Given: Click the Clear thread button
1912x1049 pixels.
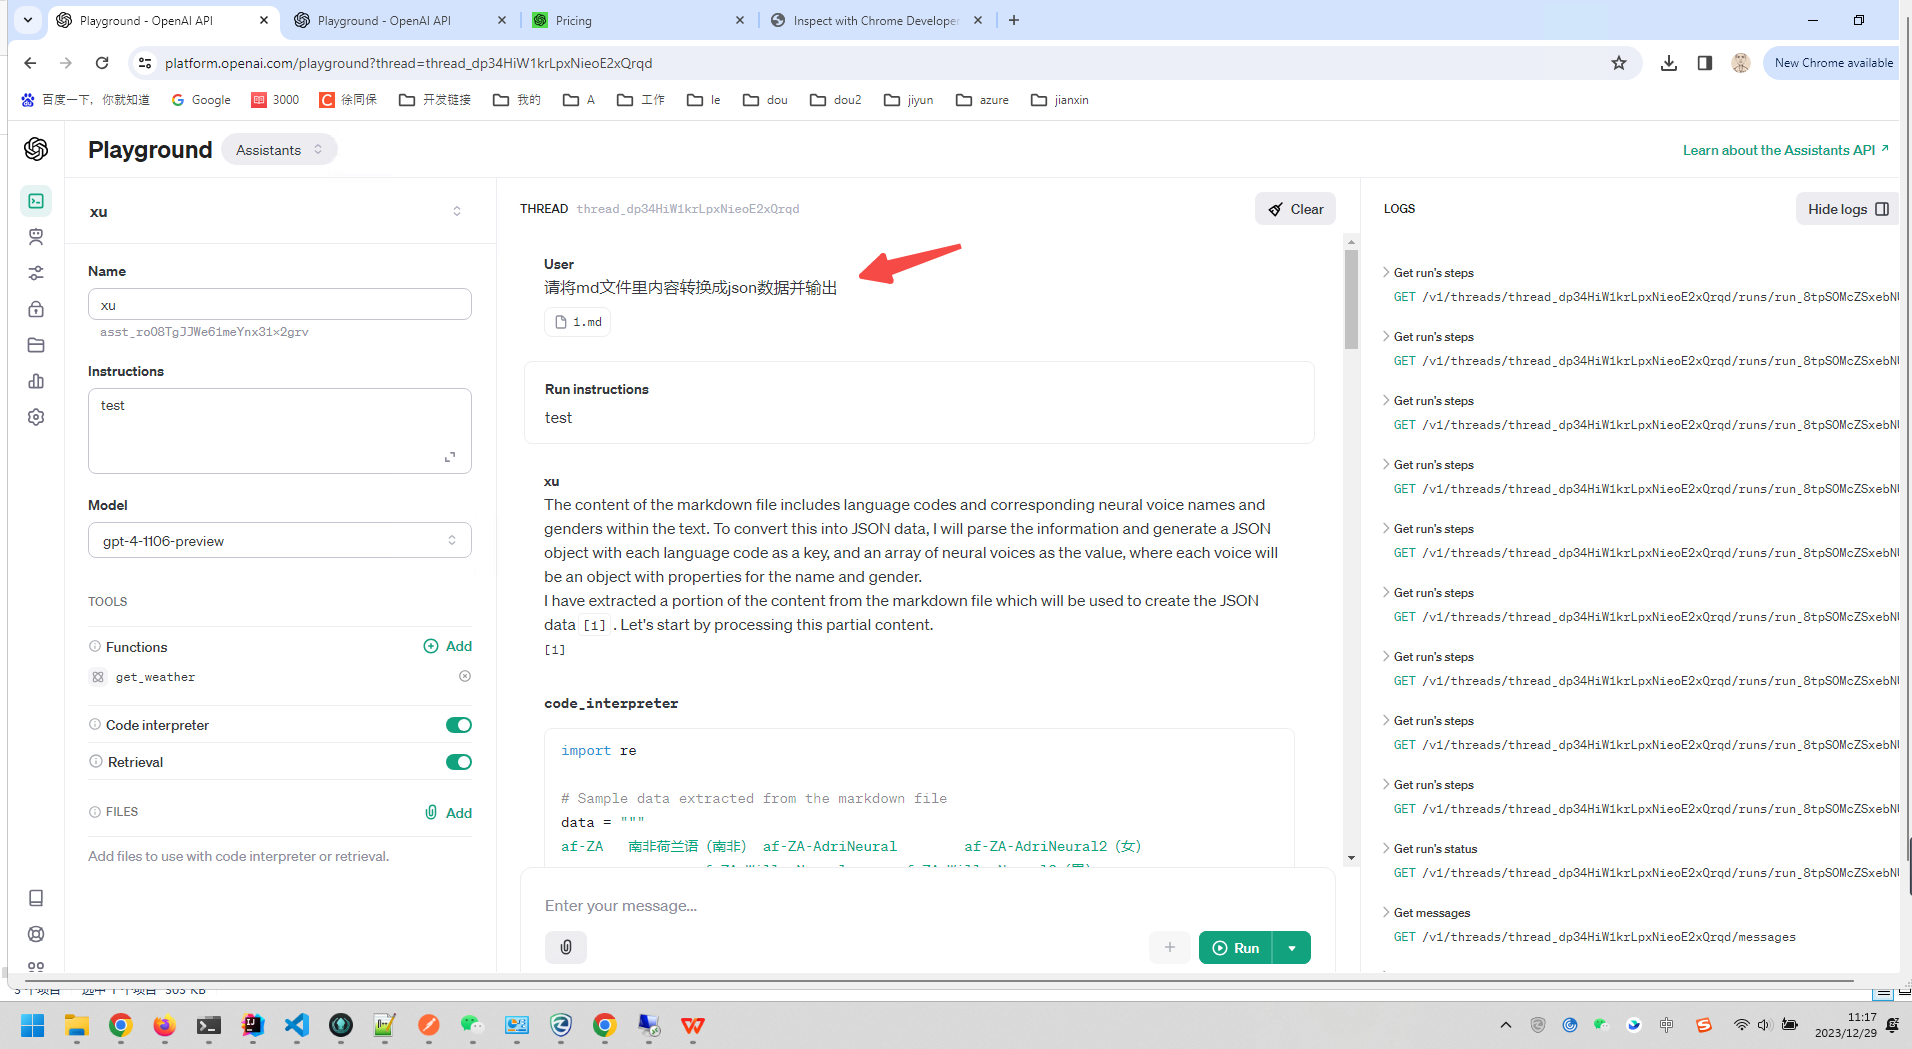Looking at the screenshot, I should tap(1296, 209).
